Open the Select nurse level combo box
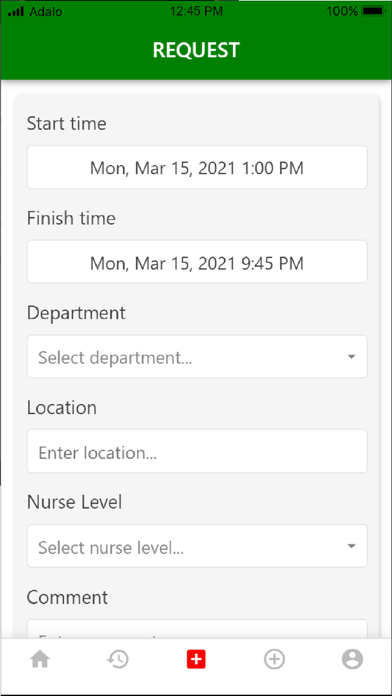The height and width of the screenshot is (696, 392). point(197,546)
